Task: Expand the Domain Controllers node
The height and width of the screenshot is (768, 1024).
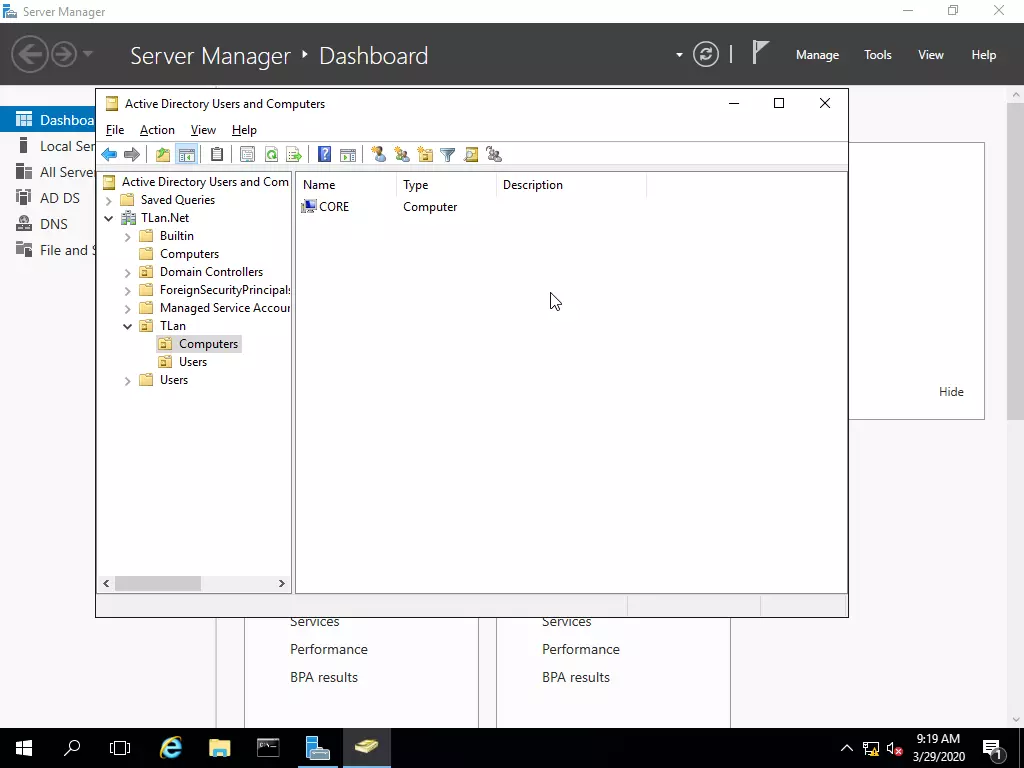Action: point(128,272)
